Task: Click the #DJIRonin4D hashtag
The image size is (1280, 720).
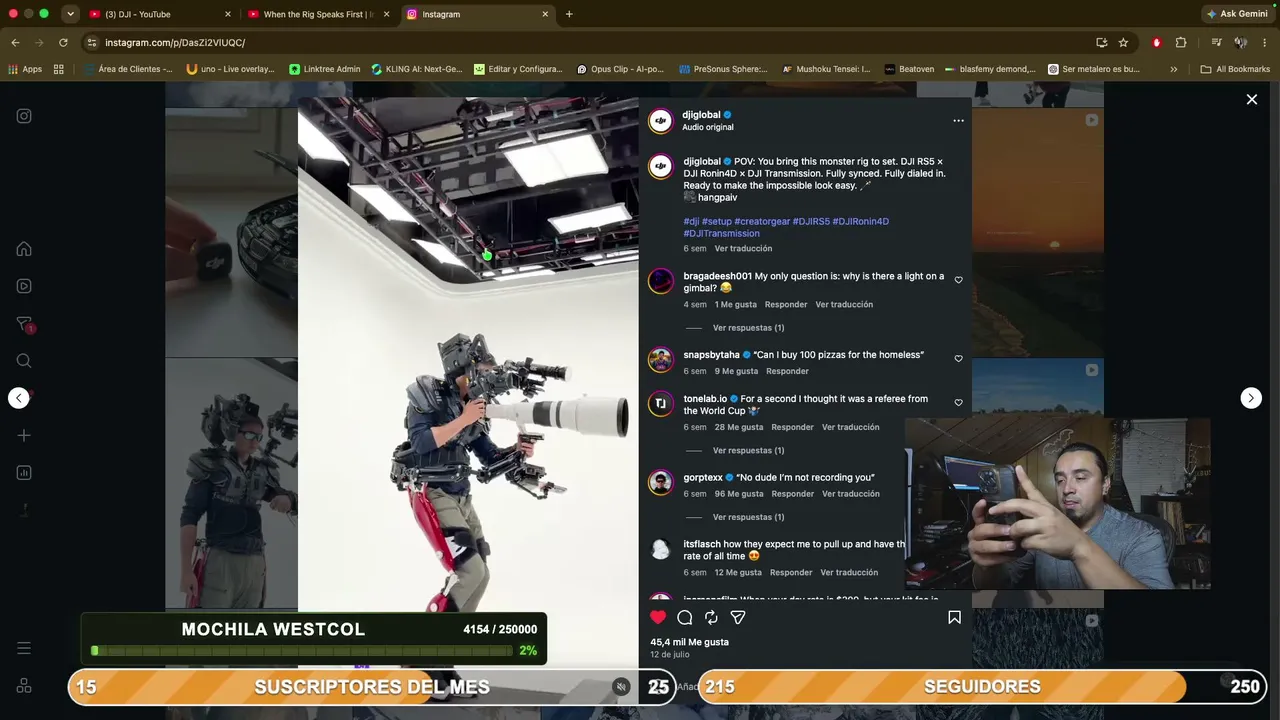Action: click(860, 222)
